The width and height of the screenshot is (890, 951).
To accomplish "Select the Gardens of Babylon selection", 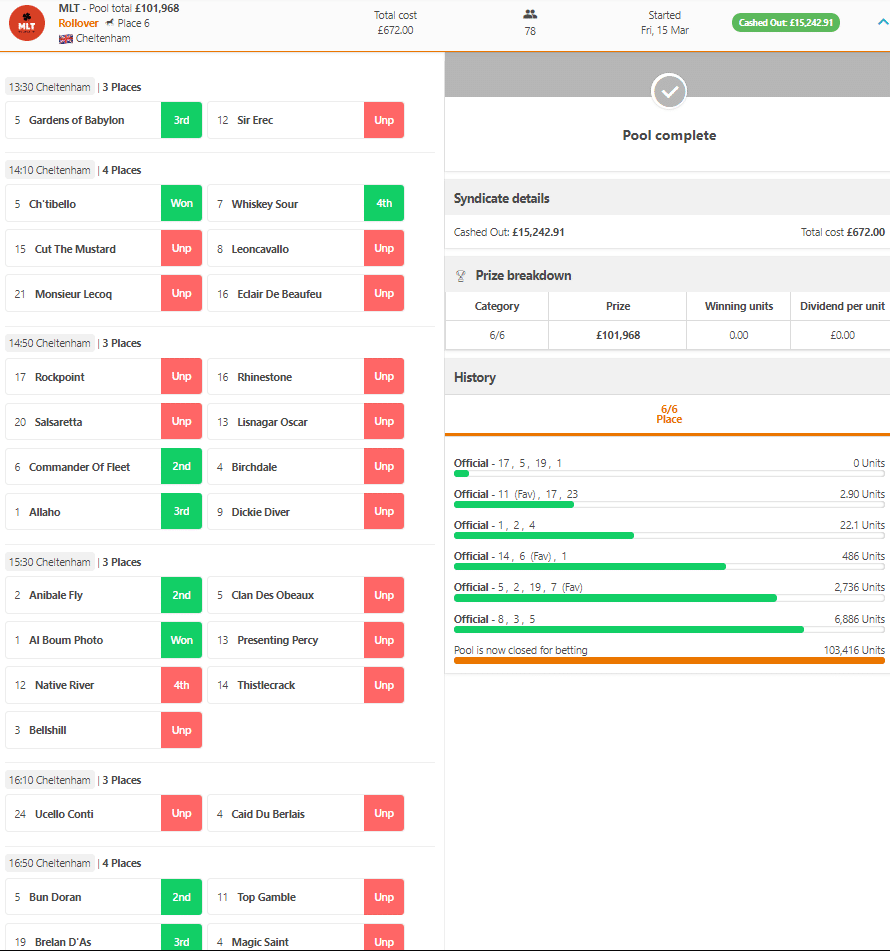I will coord(83,120).
